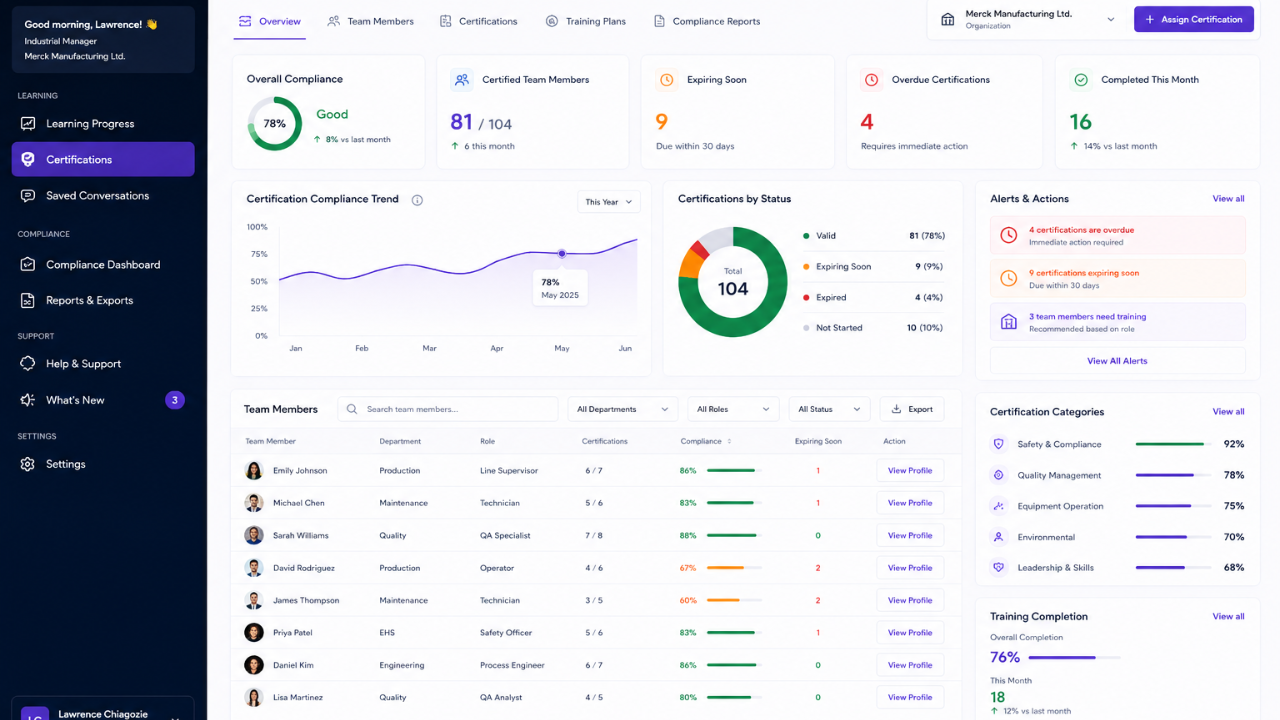Click the Learning Progress chart icon
The width and height of the screenshot is (1280, 720).
28,124
